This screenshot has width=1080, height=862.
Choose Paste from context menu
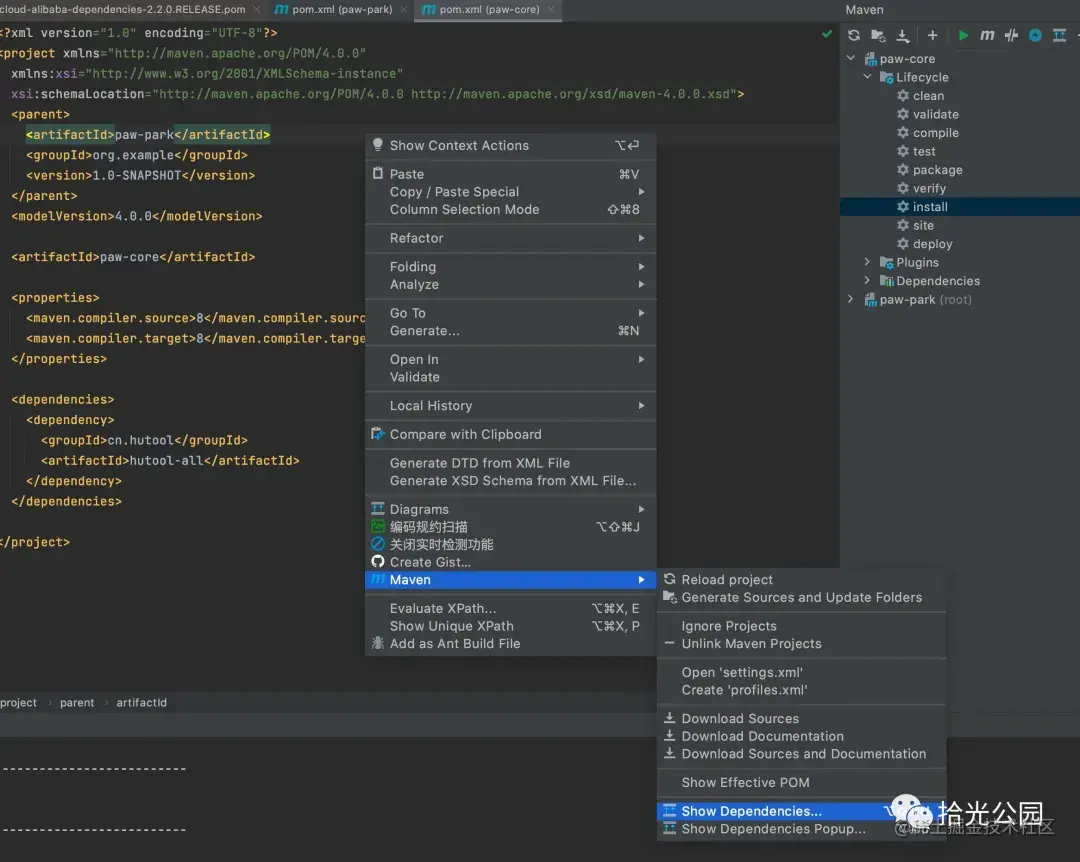click(x=510, y=174)
